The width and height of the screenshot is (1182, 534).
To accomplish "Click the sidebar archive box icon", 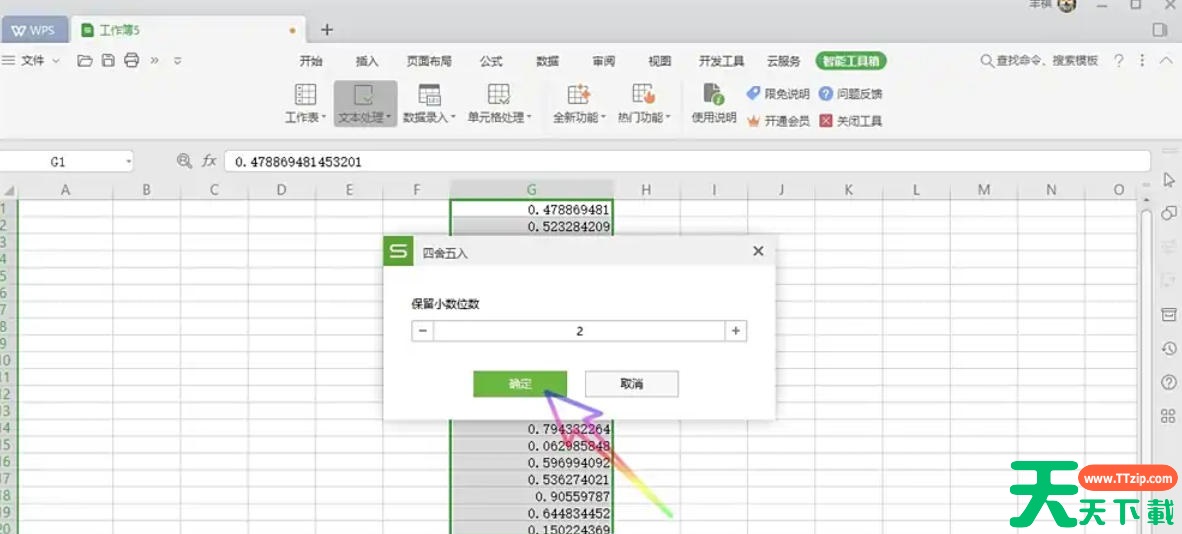I will coord(1168,314).
